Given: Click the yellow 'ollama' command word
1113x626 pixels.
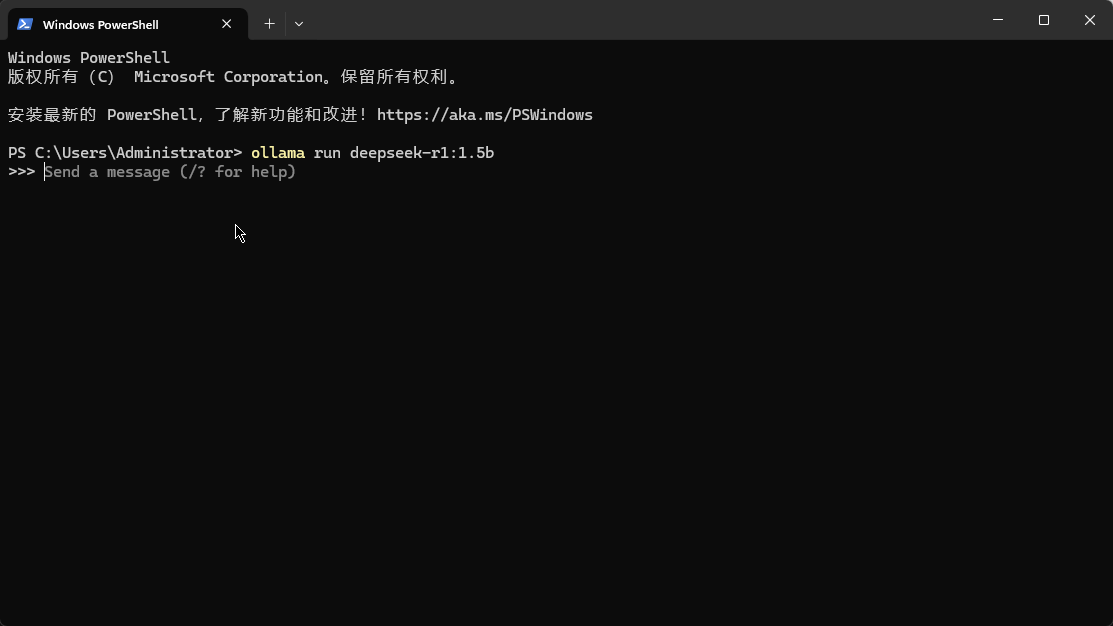Looking at the screenshot, I should pos(277,153).
